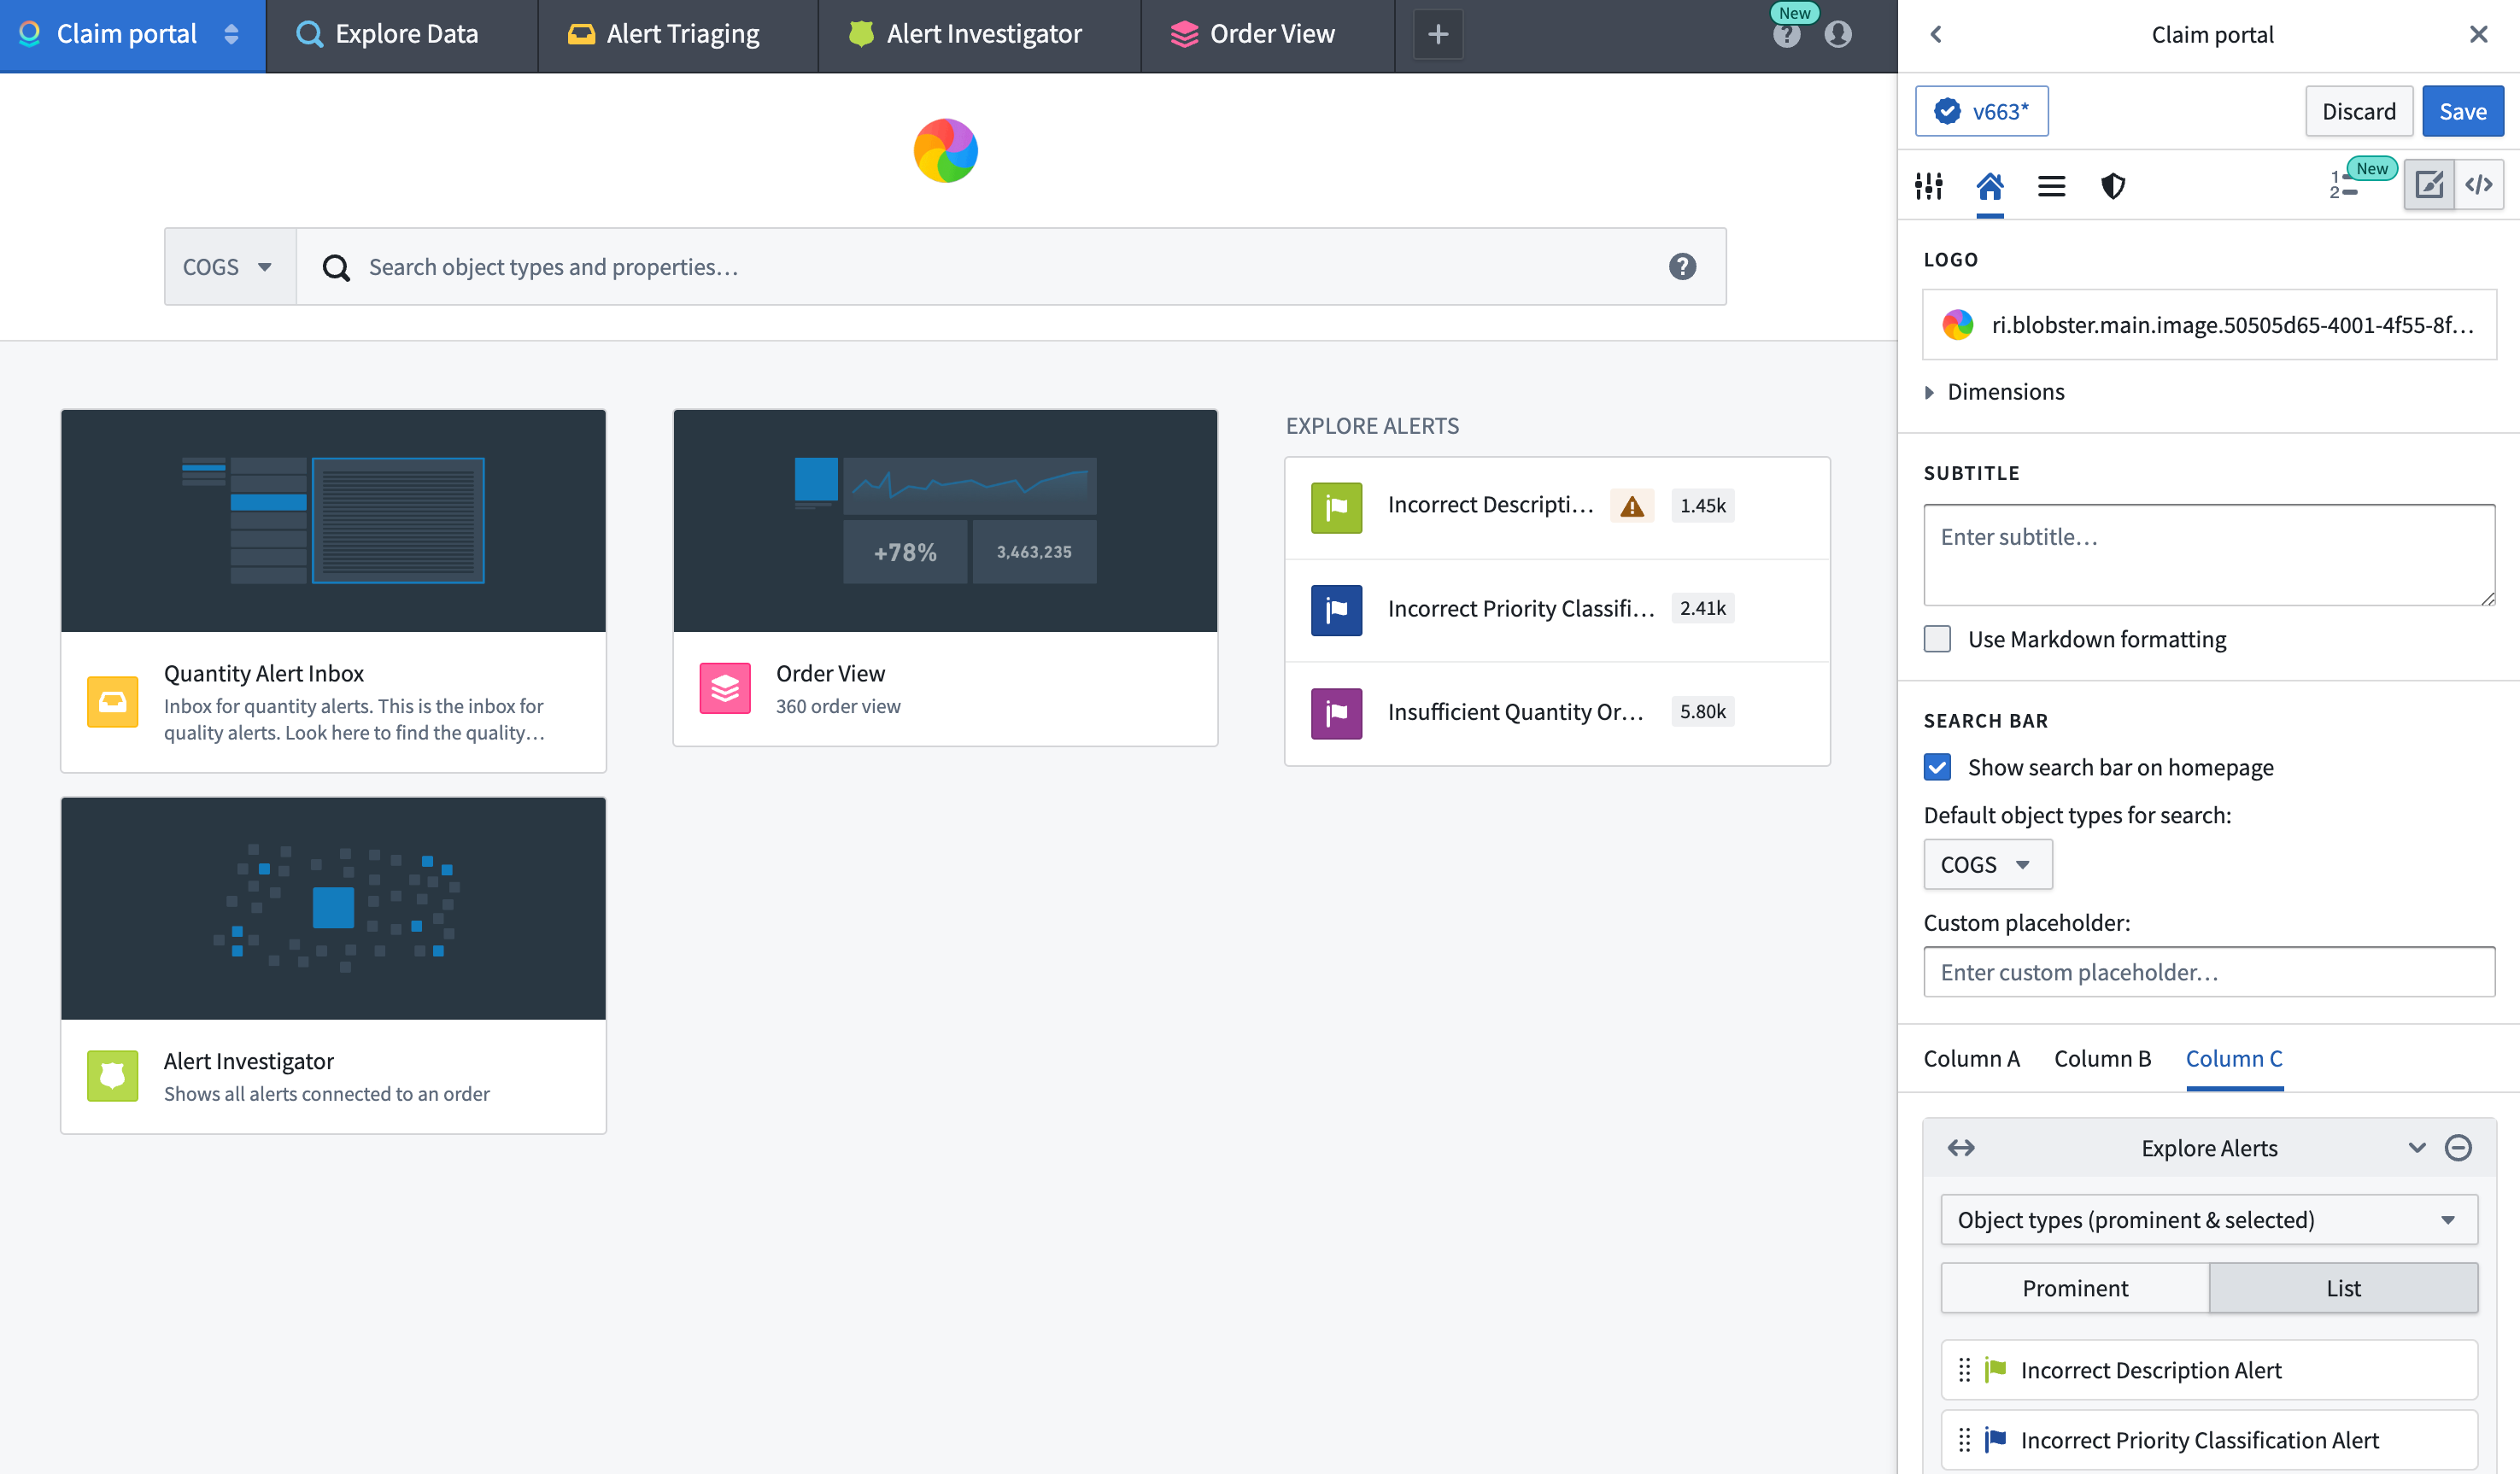Enable Use Markdown formatting checkbox
2520x1474 pixels.
(1937, 637)
